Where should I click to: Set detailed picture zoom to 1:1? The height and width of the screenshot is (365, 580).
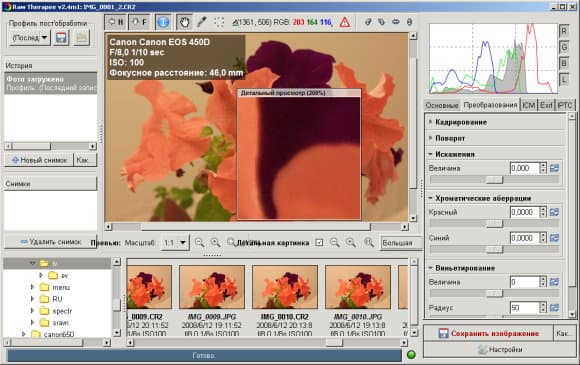369,243
